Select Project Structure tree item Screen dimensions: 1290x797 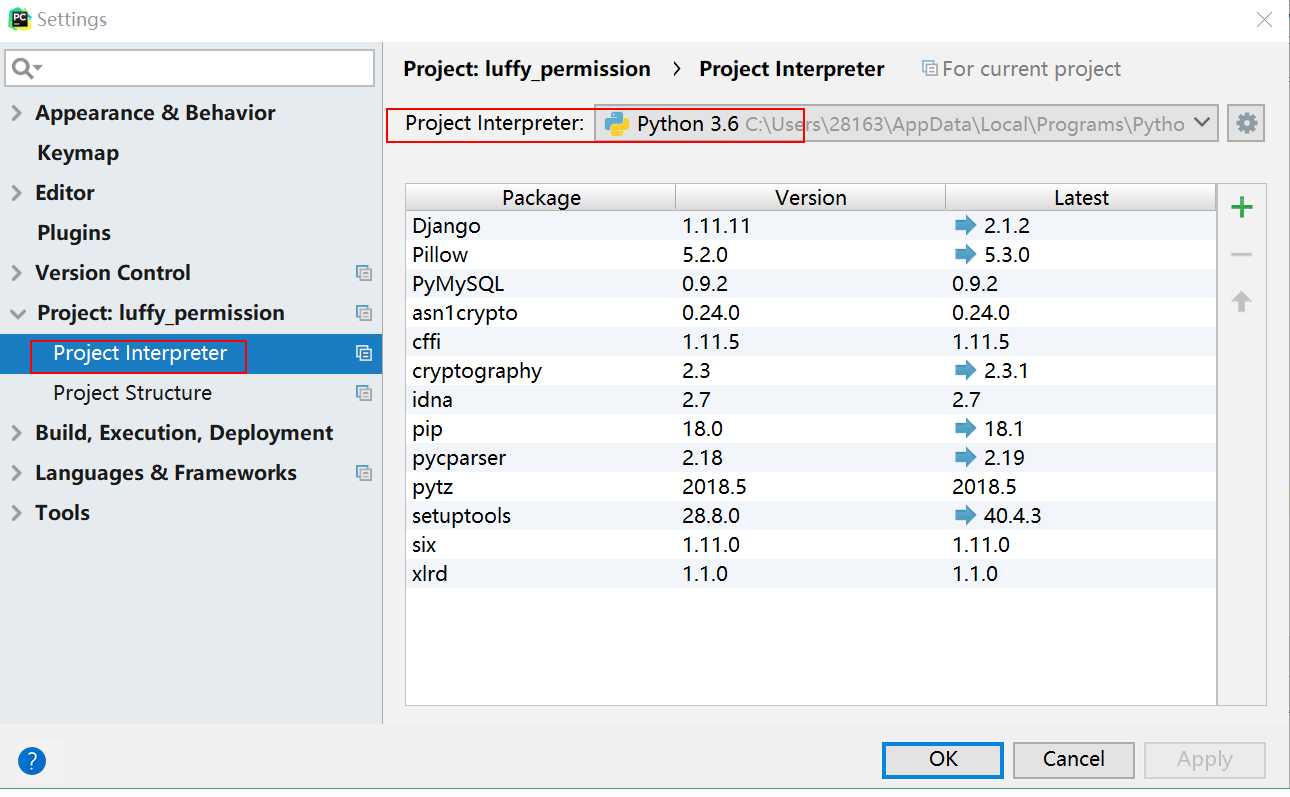click(x=132, y=393)
